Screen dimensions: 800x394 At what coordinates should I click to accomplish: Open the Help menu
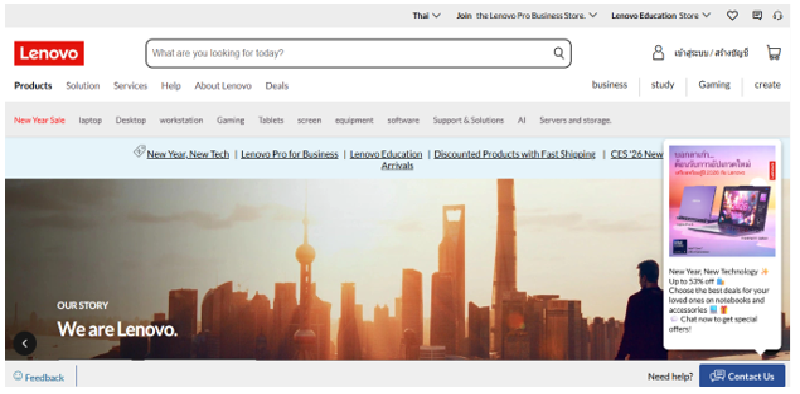tap(171, 86)
